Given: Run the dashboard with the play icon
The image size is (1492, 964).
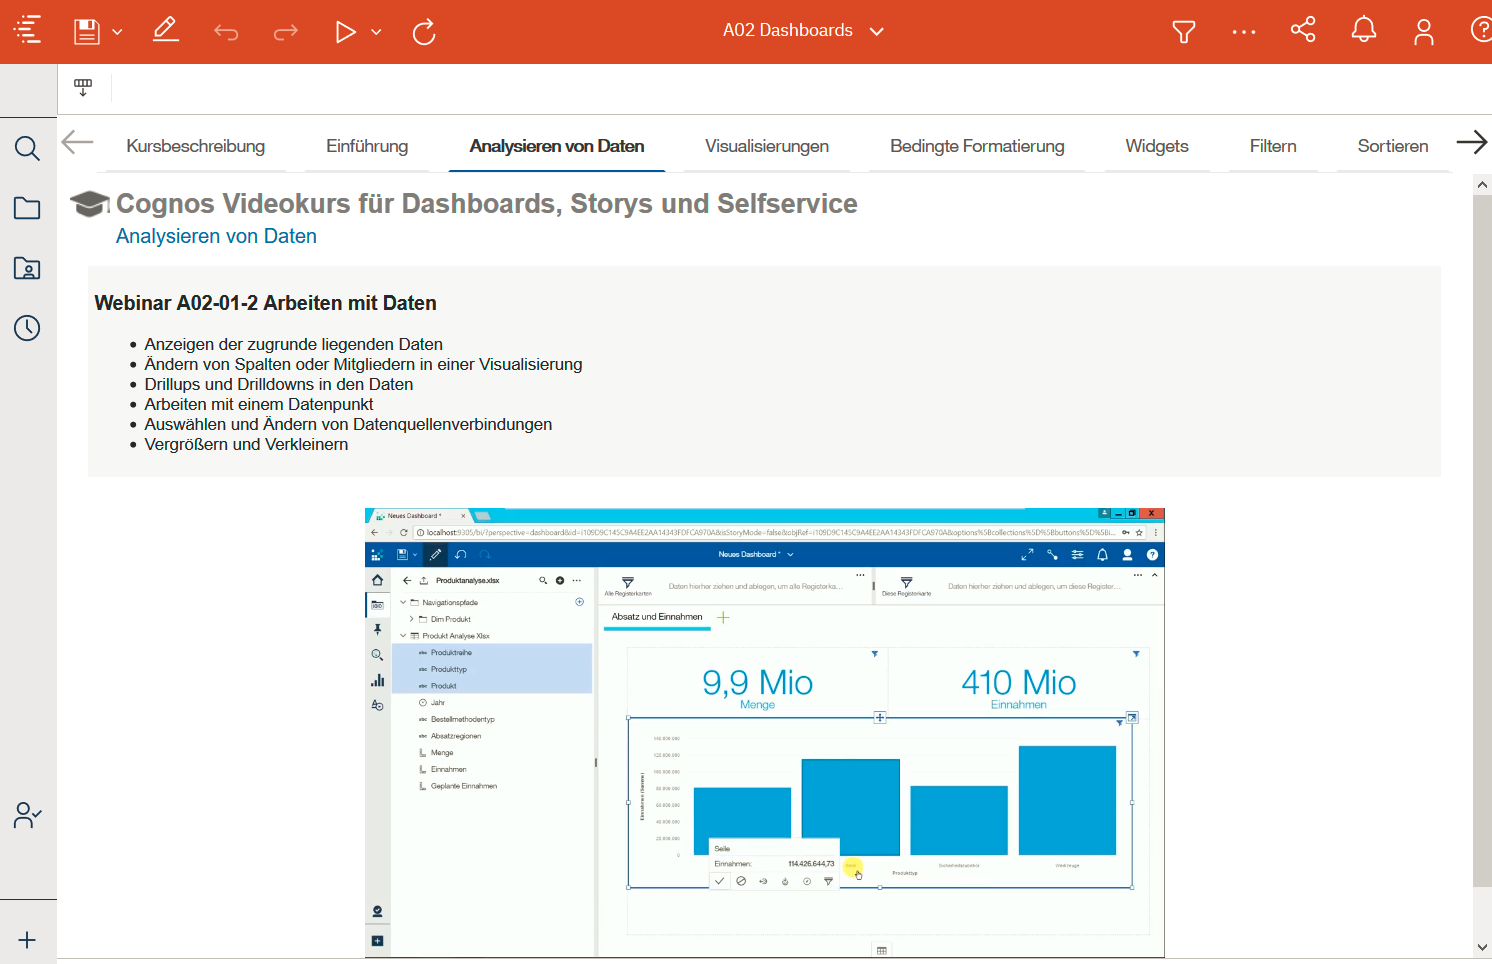Looking at the screenshot, I should [x=345, y=31].
